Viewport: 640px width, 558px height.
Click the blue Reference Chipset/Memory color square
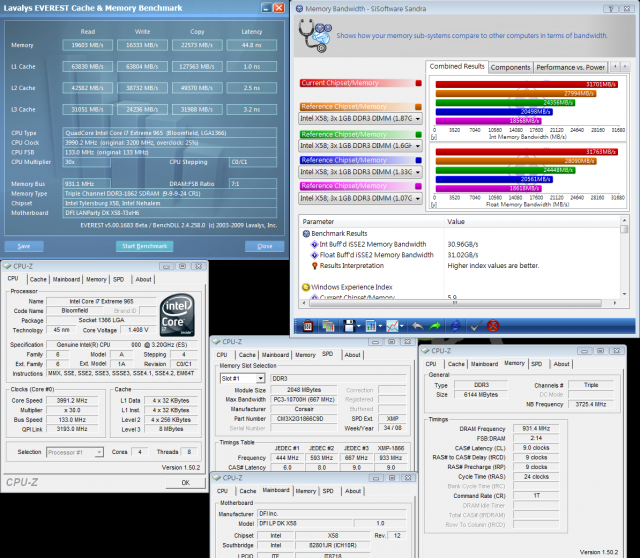pyautogui.click(x=418, y=160)
